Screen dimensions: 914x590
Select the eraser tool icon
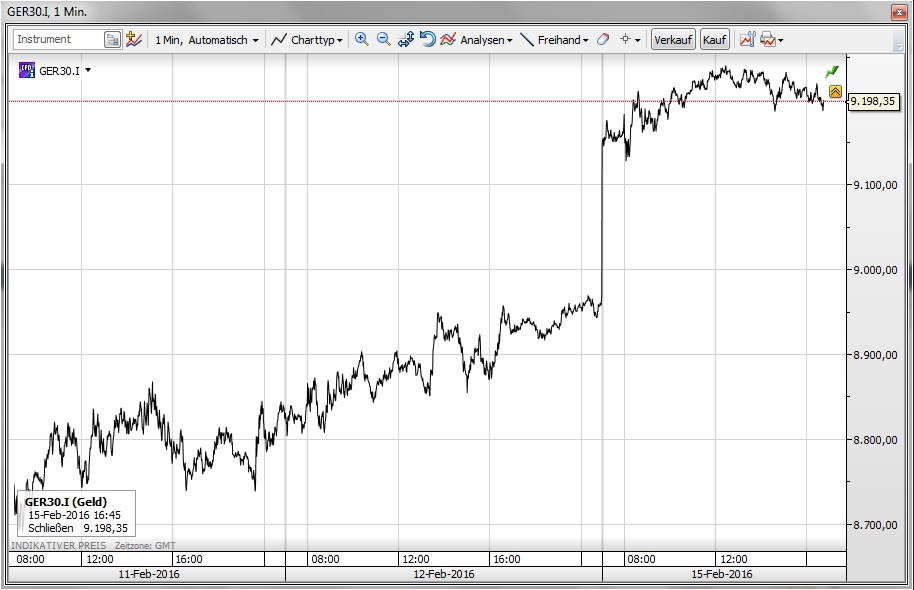[x=603, y=39]
